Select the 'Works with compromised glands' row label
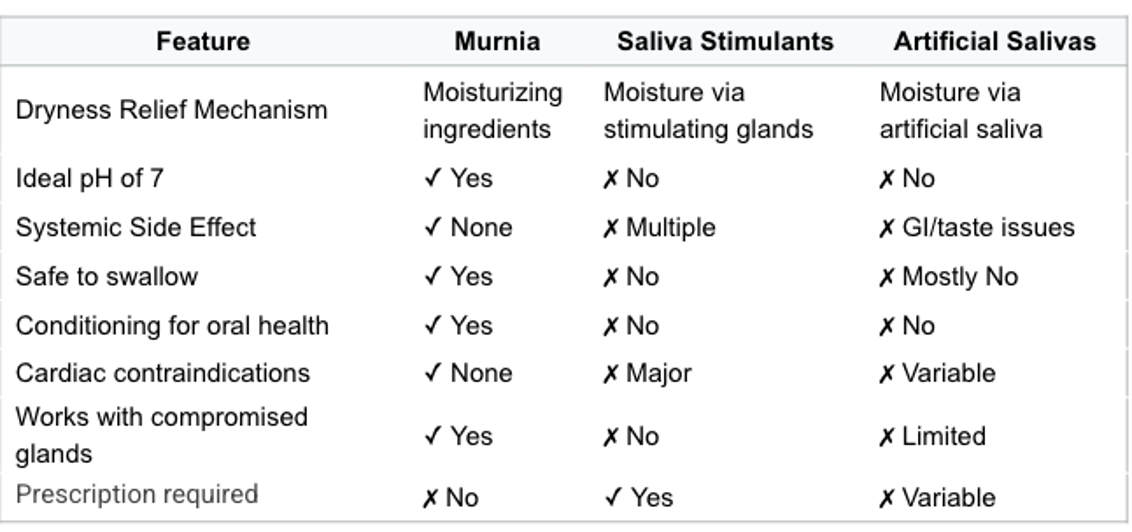This screenshot has height=532, width=1132. pos(162,435)
